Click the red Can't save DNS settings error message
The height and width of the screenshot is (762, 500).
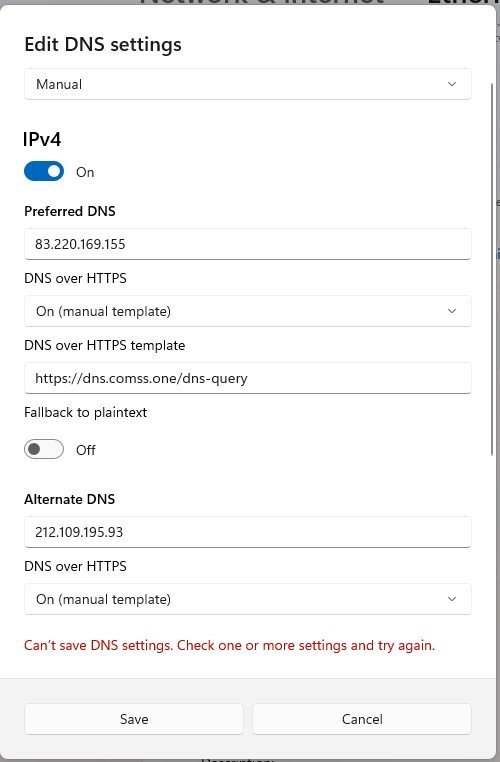click(x=229, y=645)
